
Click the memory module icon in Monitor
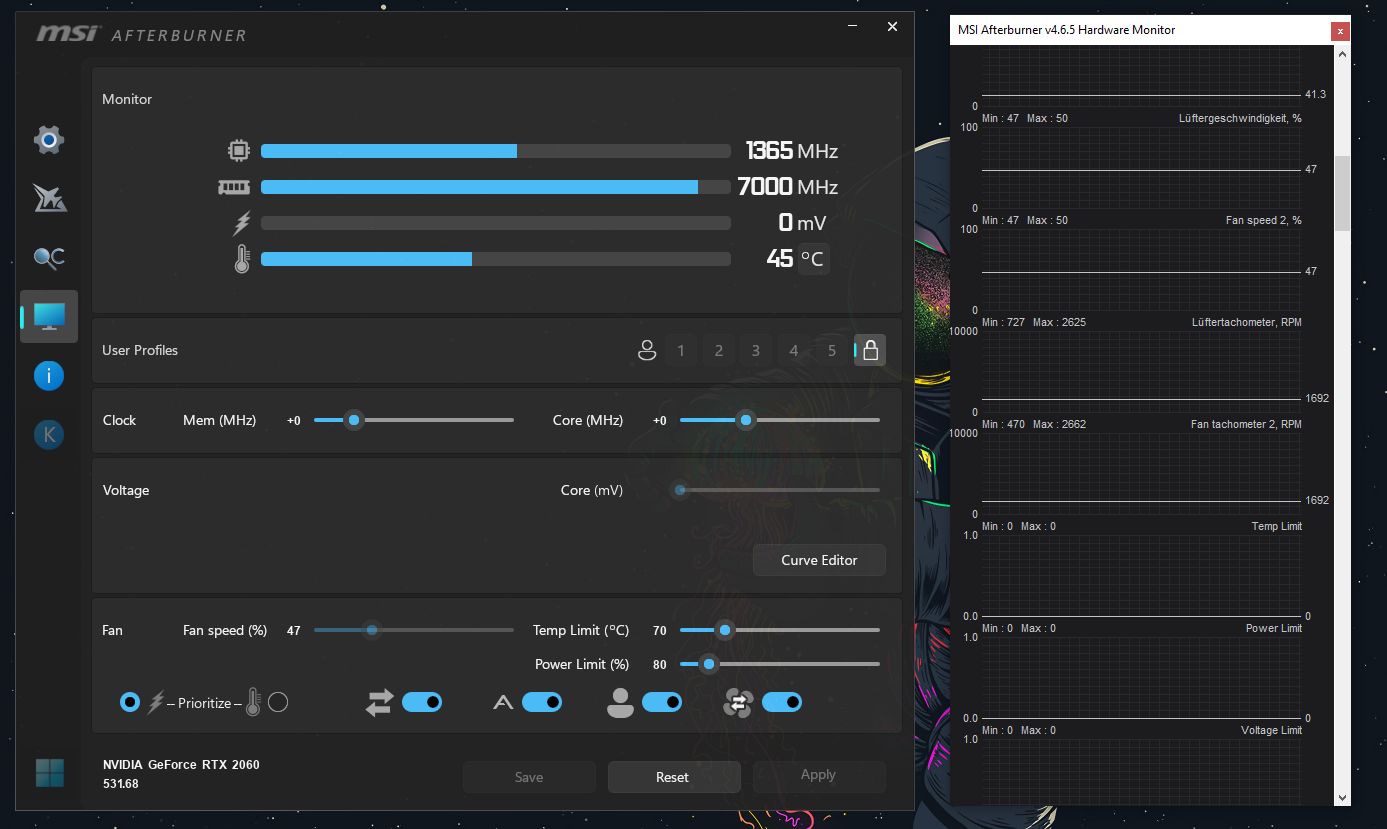point(233,187)
